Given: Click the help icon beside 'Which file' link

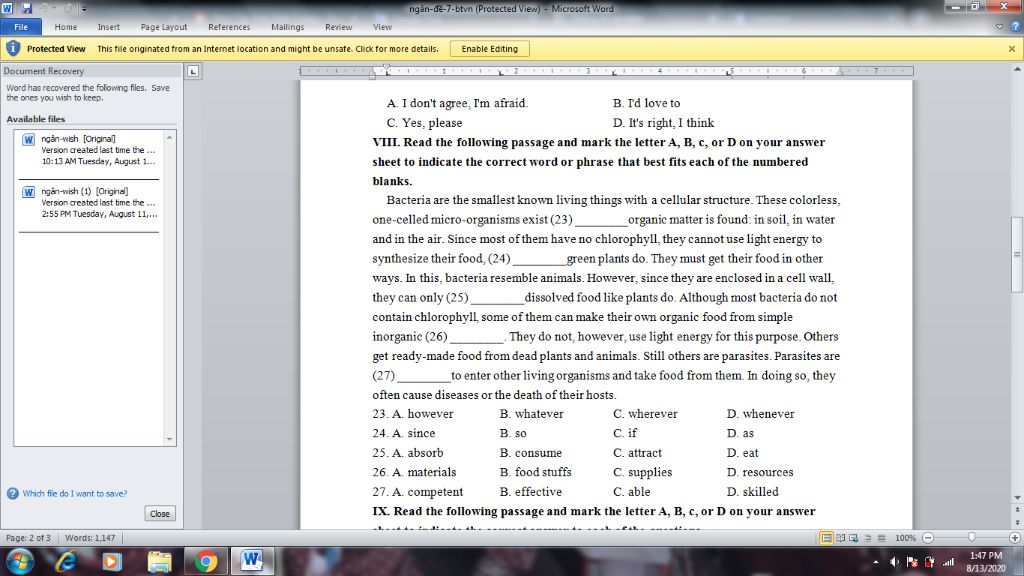Looking at the screenshot, I should [12, 494].
